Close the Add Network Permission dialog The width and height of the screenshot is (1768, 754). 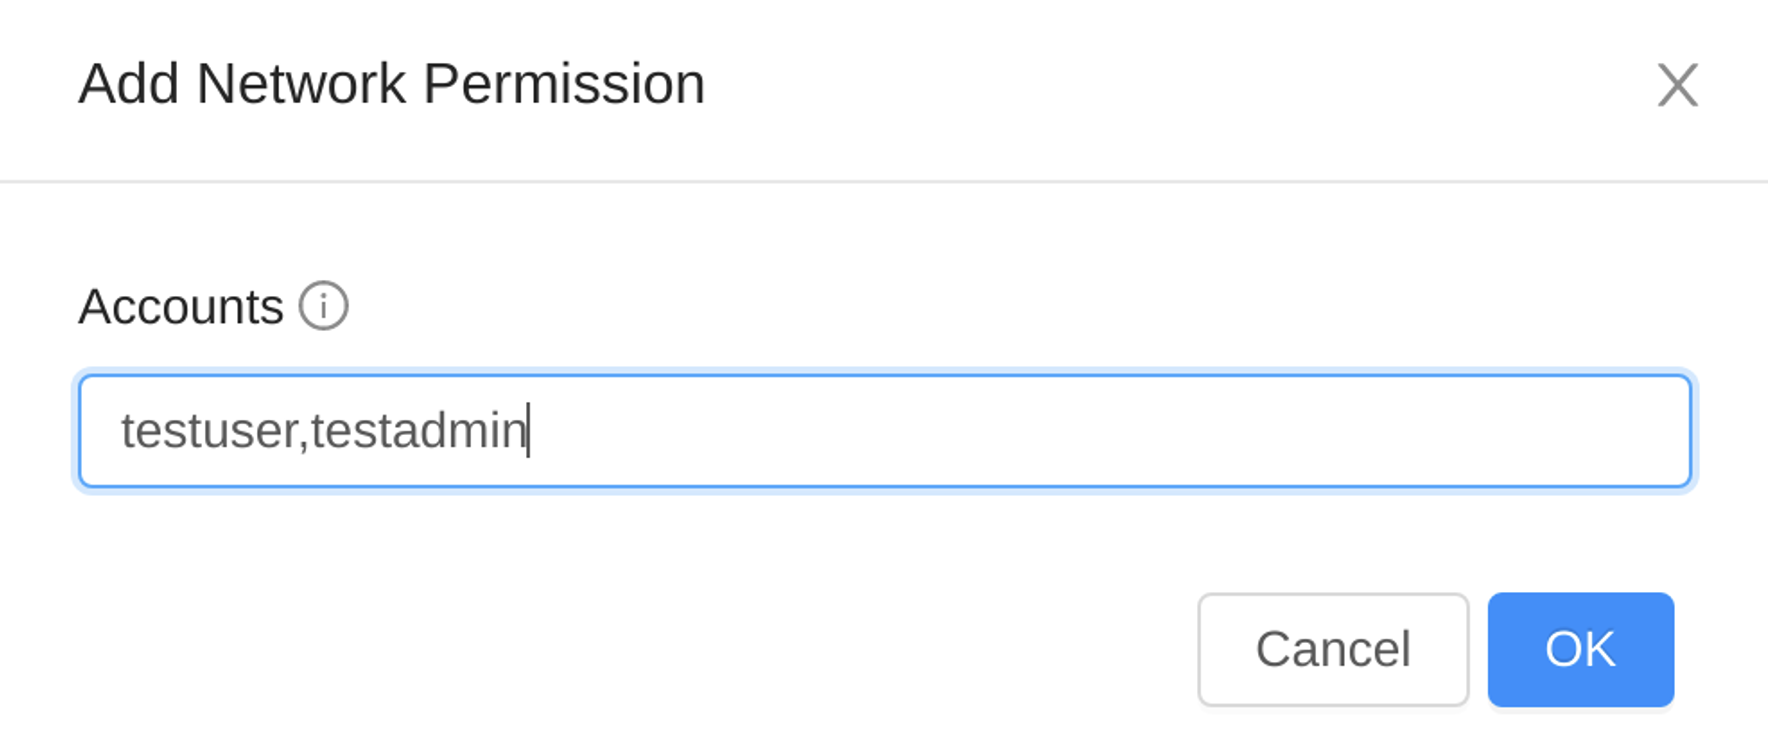(1677, 85)
